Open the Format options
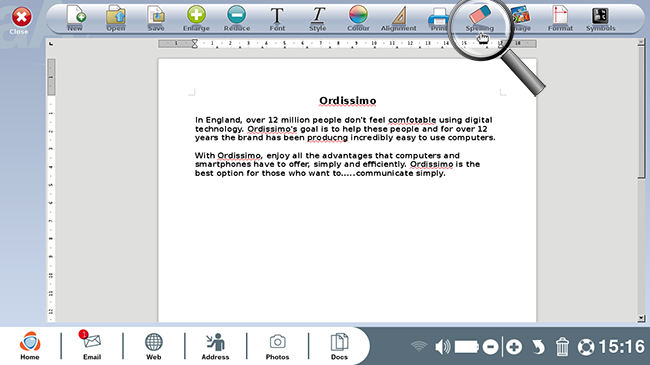This screenshot has height=365, width=650. (x=560, y=19)
